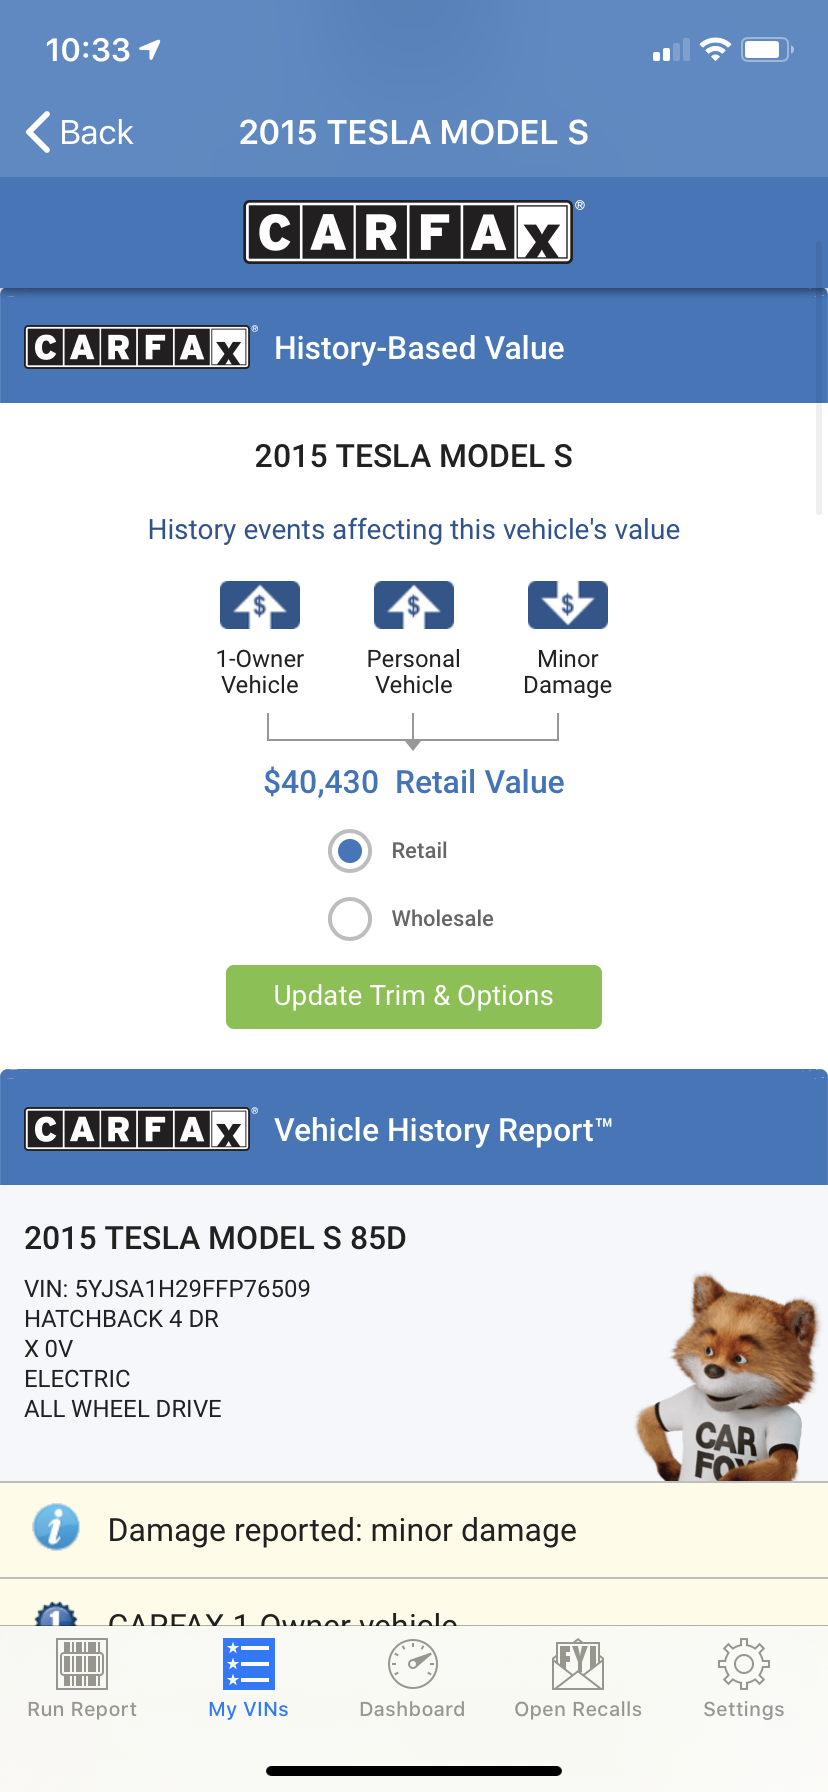This screenshot has height=1792, width=828.
Task: Tap the 1-Owner Vehicle value-up icon
Action: point(260,605)
